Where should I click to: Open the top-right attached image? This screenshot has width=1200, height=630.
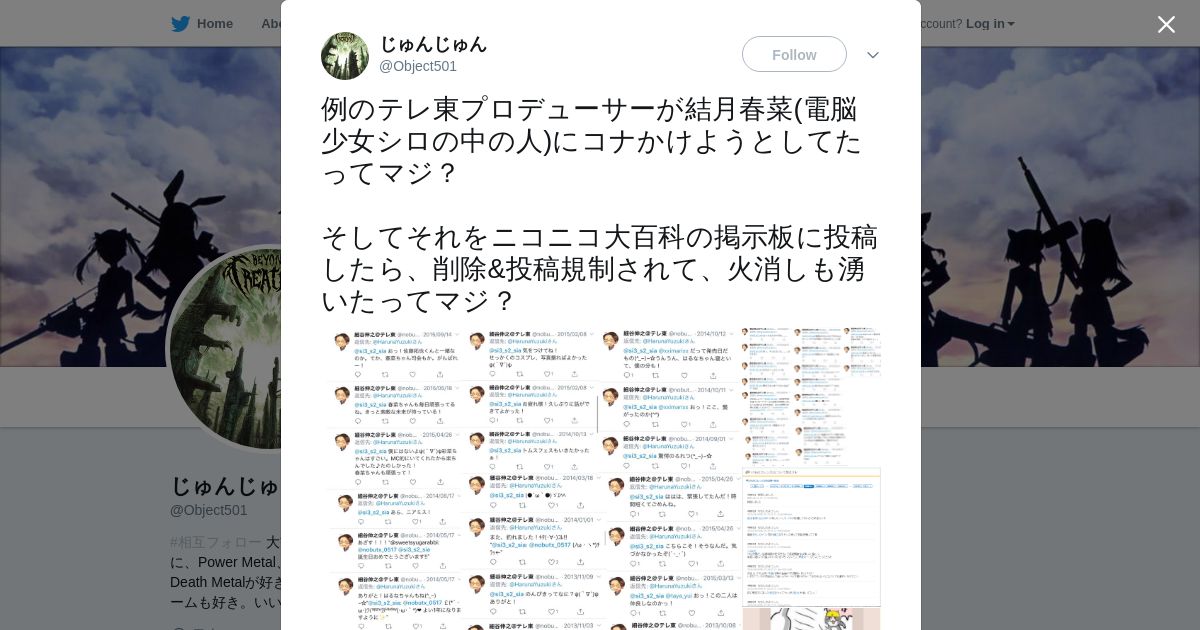(x=812, y=396)
